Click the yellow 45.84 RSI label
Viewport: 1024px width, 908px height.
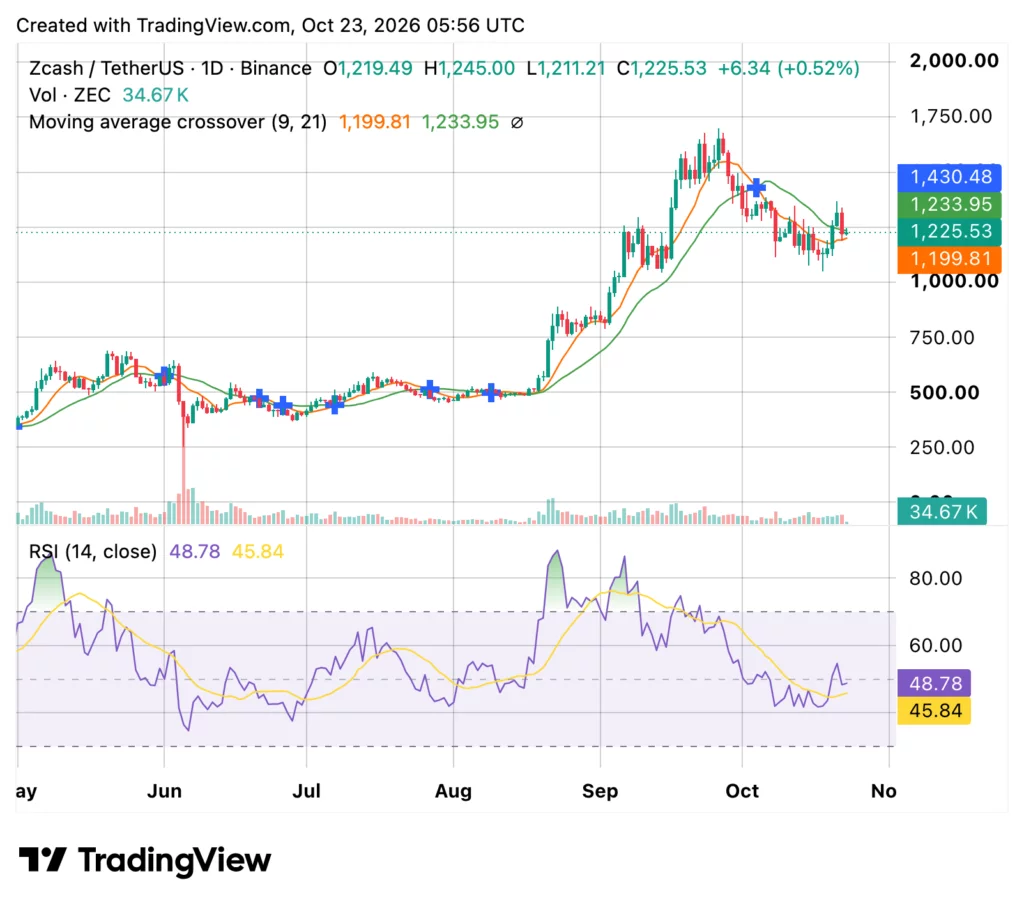pos(935,711)
